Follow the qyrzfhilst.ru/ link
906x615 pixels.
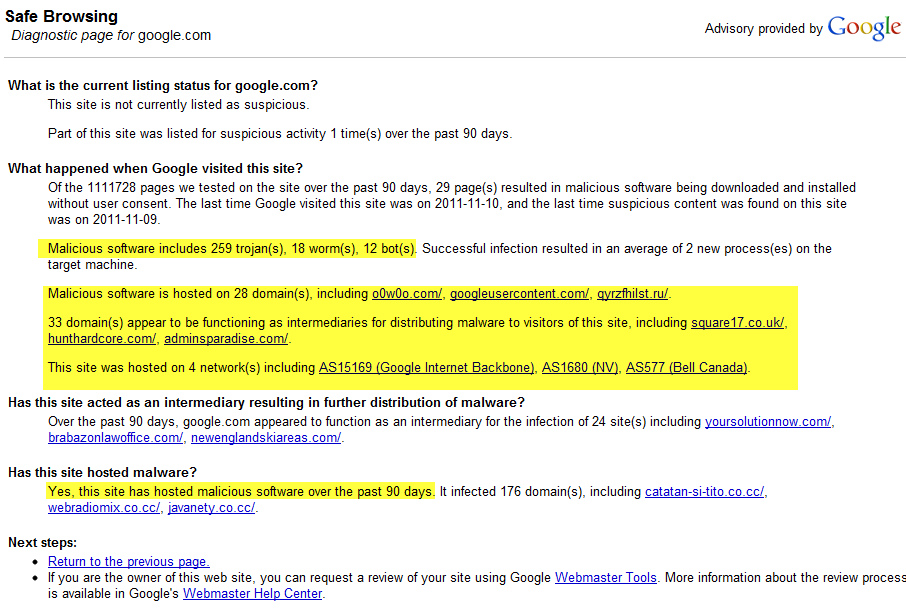633,294
